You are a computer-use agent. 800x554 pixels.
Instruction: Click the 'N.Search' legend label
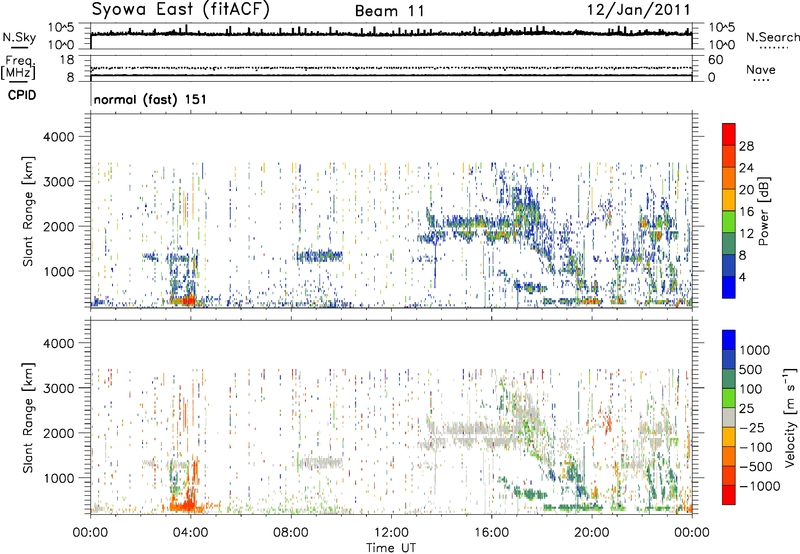point(773,37)
